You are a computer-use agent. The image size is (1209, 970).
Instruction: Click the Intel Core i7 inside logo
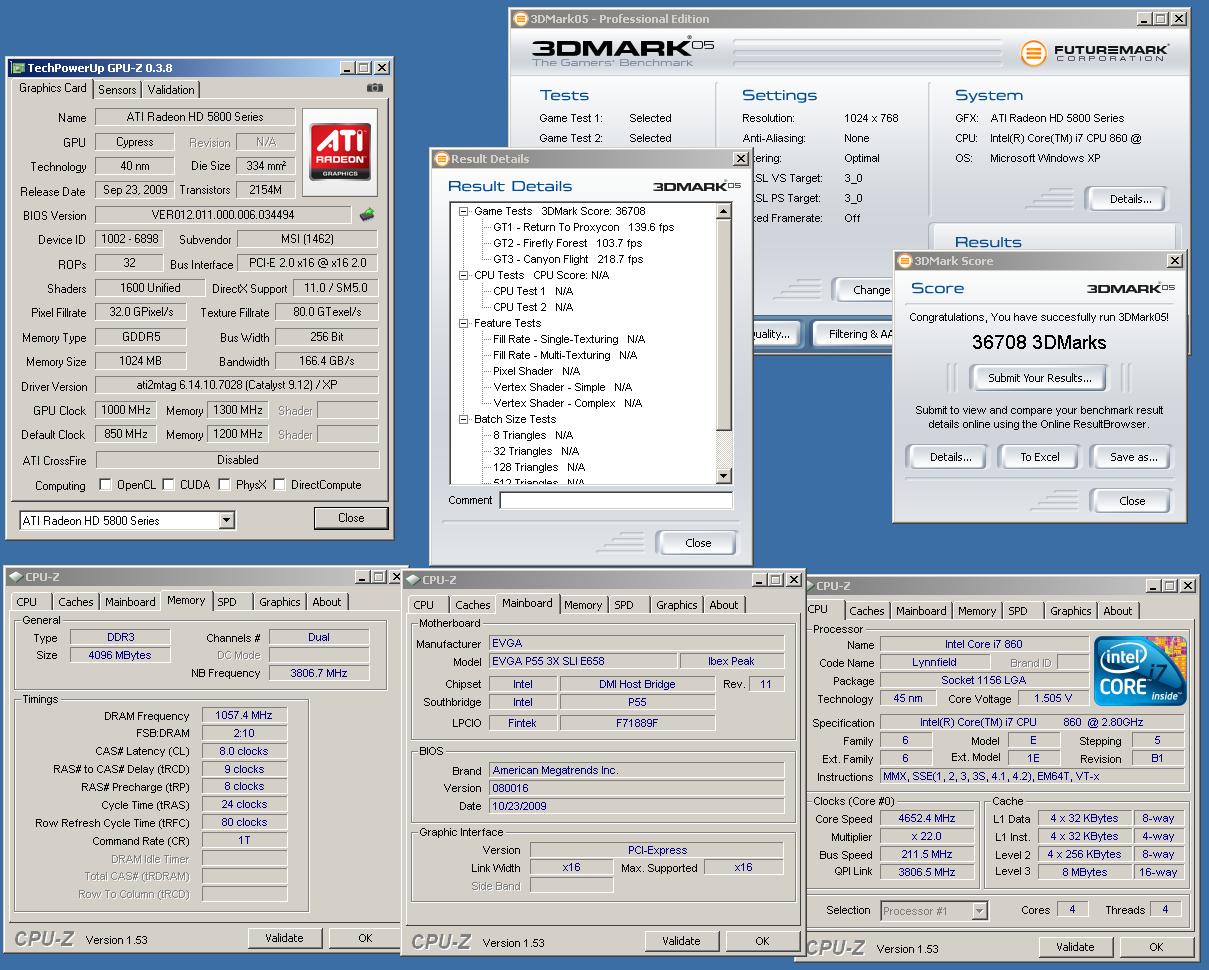coord(1141,670)
